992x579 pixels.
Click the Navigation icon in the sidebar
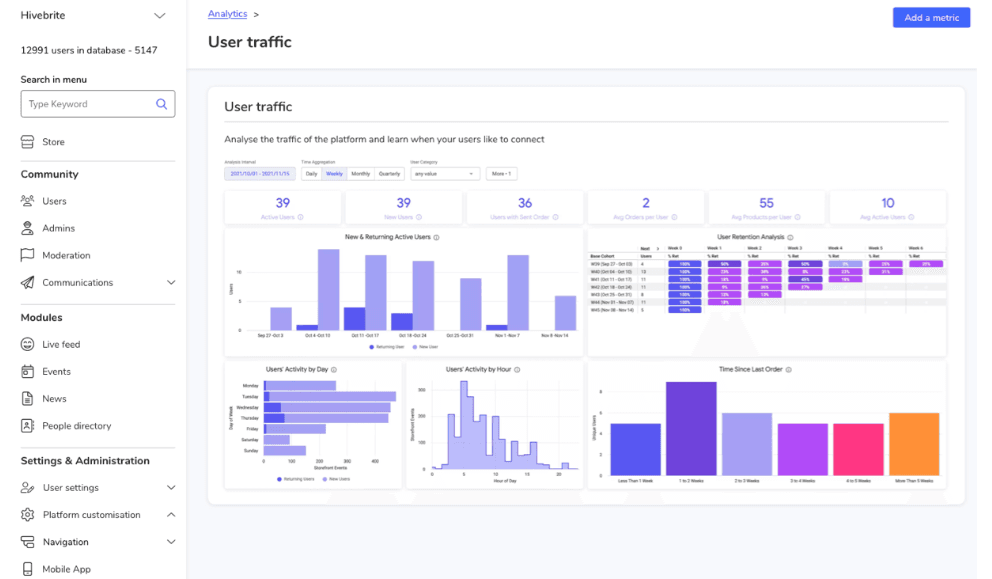[x=27, y=542]
